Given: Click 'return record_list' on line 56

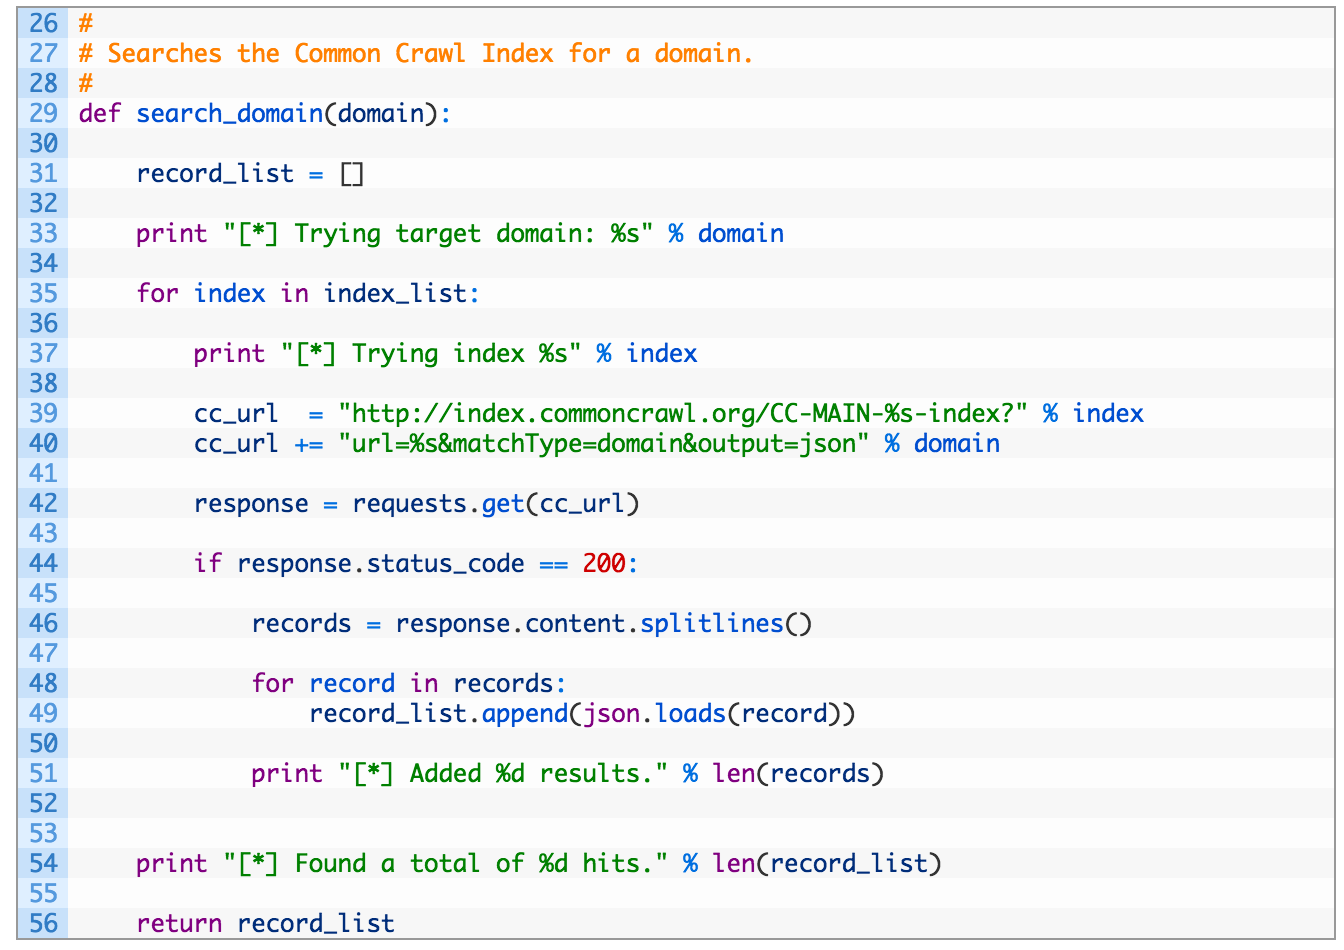Looking at the screenshot, I should tap(265, 923).
